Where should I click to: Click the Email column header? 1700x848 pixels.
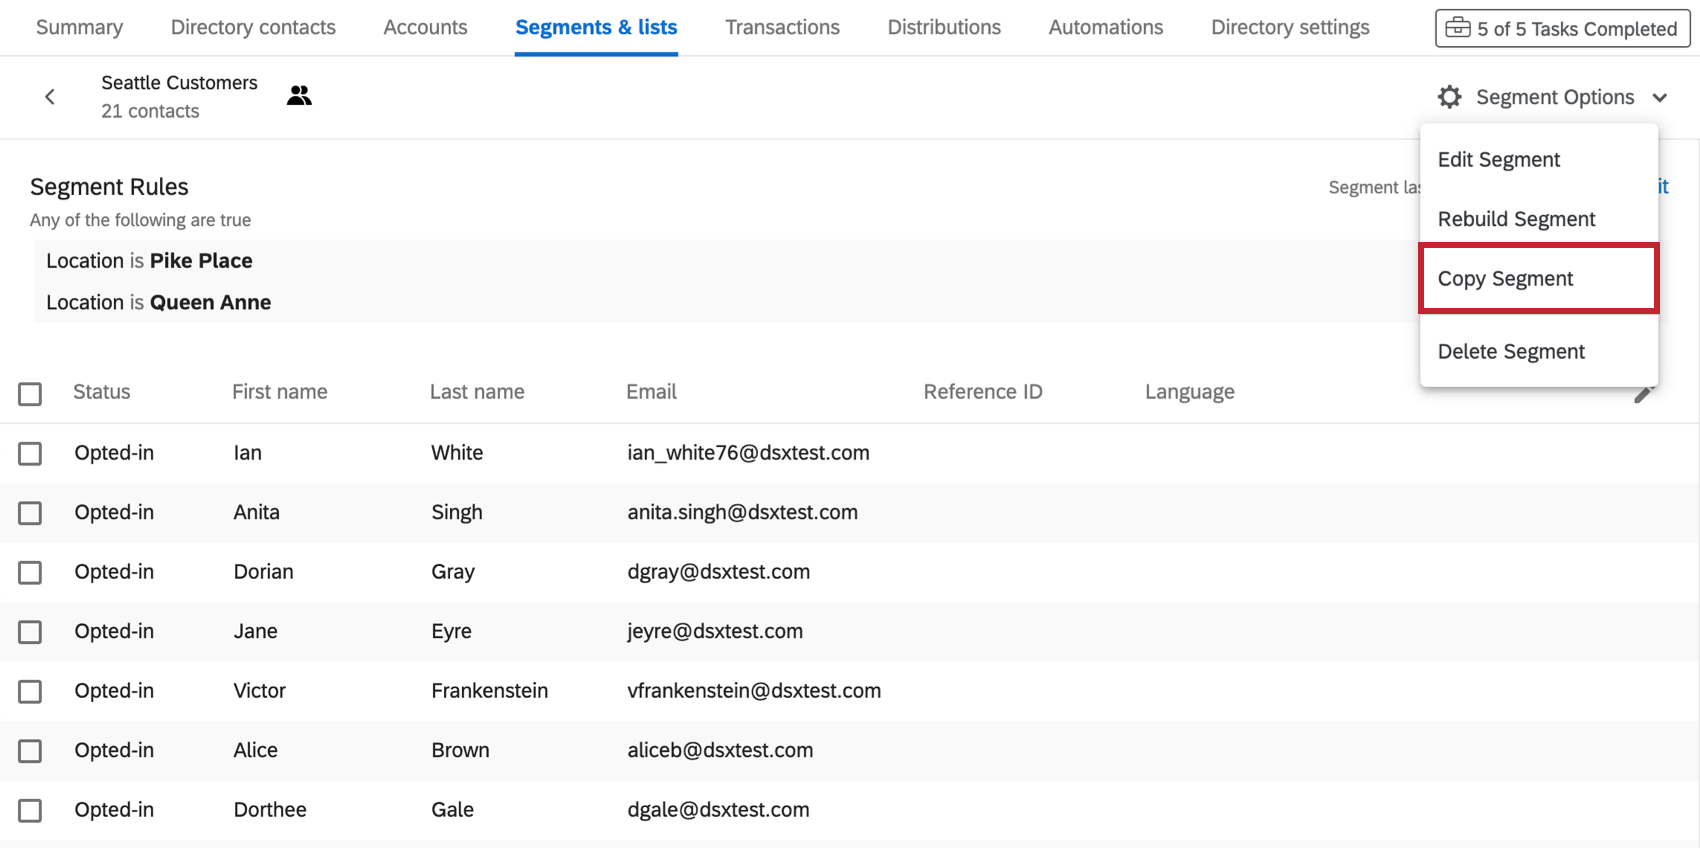point(652,392)
